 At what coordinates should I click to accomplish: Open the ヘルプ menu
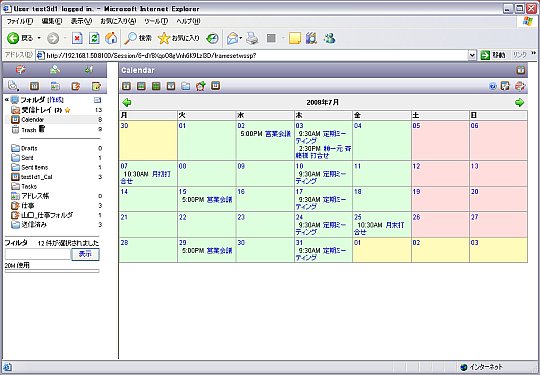(x=188, y=21)
